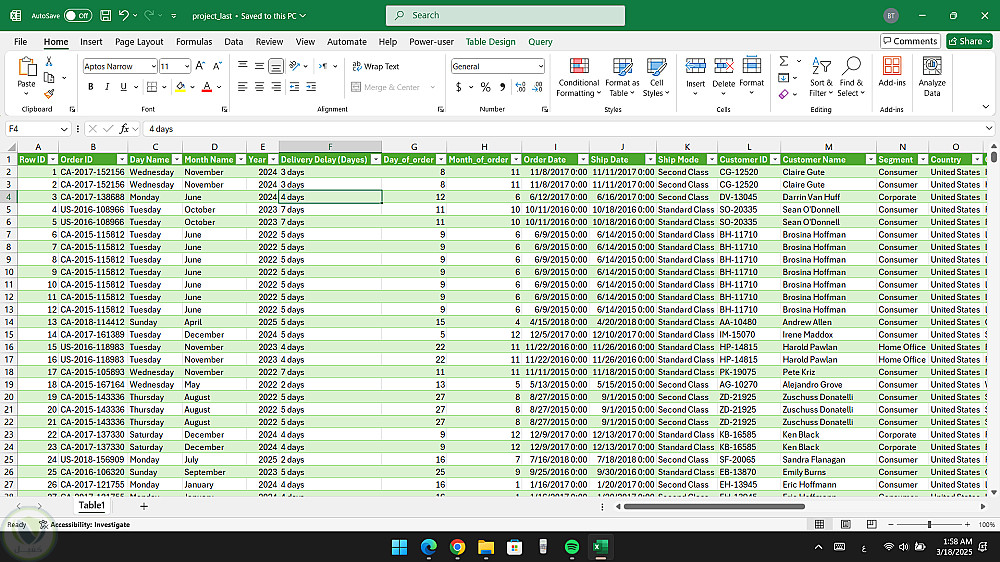Increase font size with the larger A icon
The image size is (1000, 562).
coord(200,66)
